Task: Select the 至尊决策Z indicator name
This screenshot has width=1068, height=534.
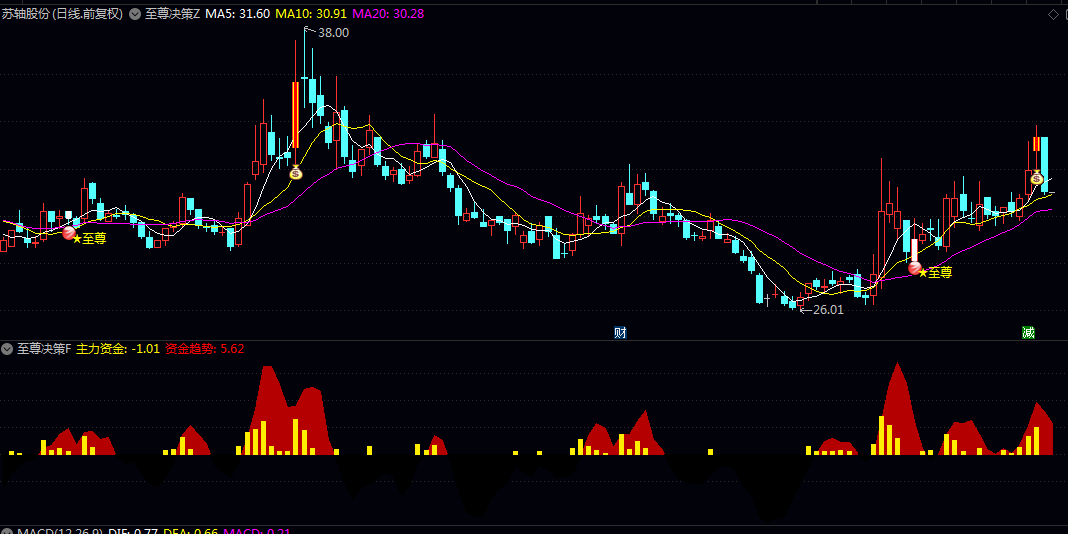Action: pyautogui.click(x=172, y=14)
